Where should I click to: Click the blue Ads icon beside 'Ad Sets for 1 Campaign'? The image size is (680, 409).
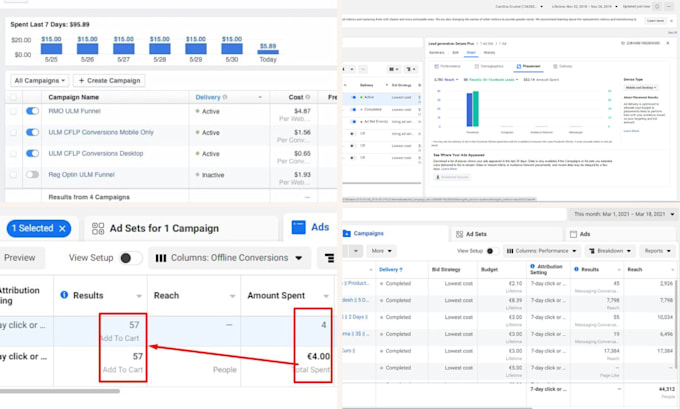click(x=298, y=227)
